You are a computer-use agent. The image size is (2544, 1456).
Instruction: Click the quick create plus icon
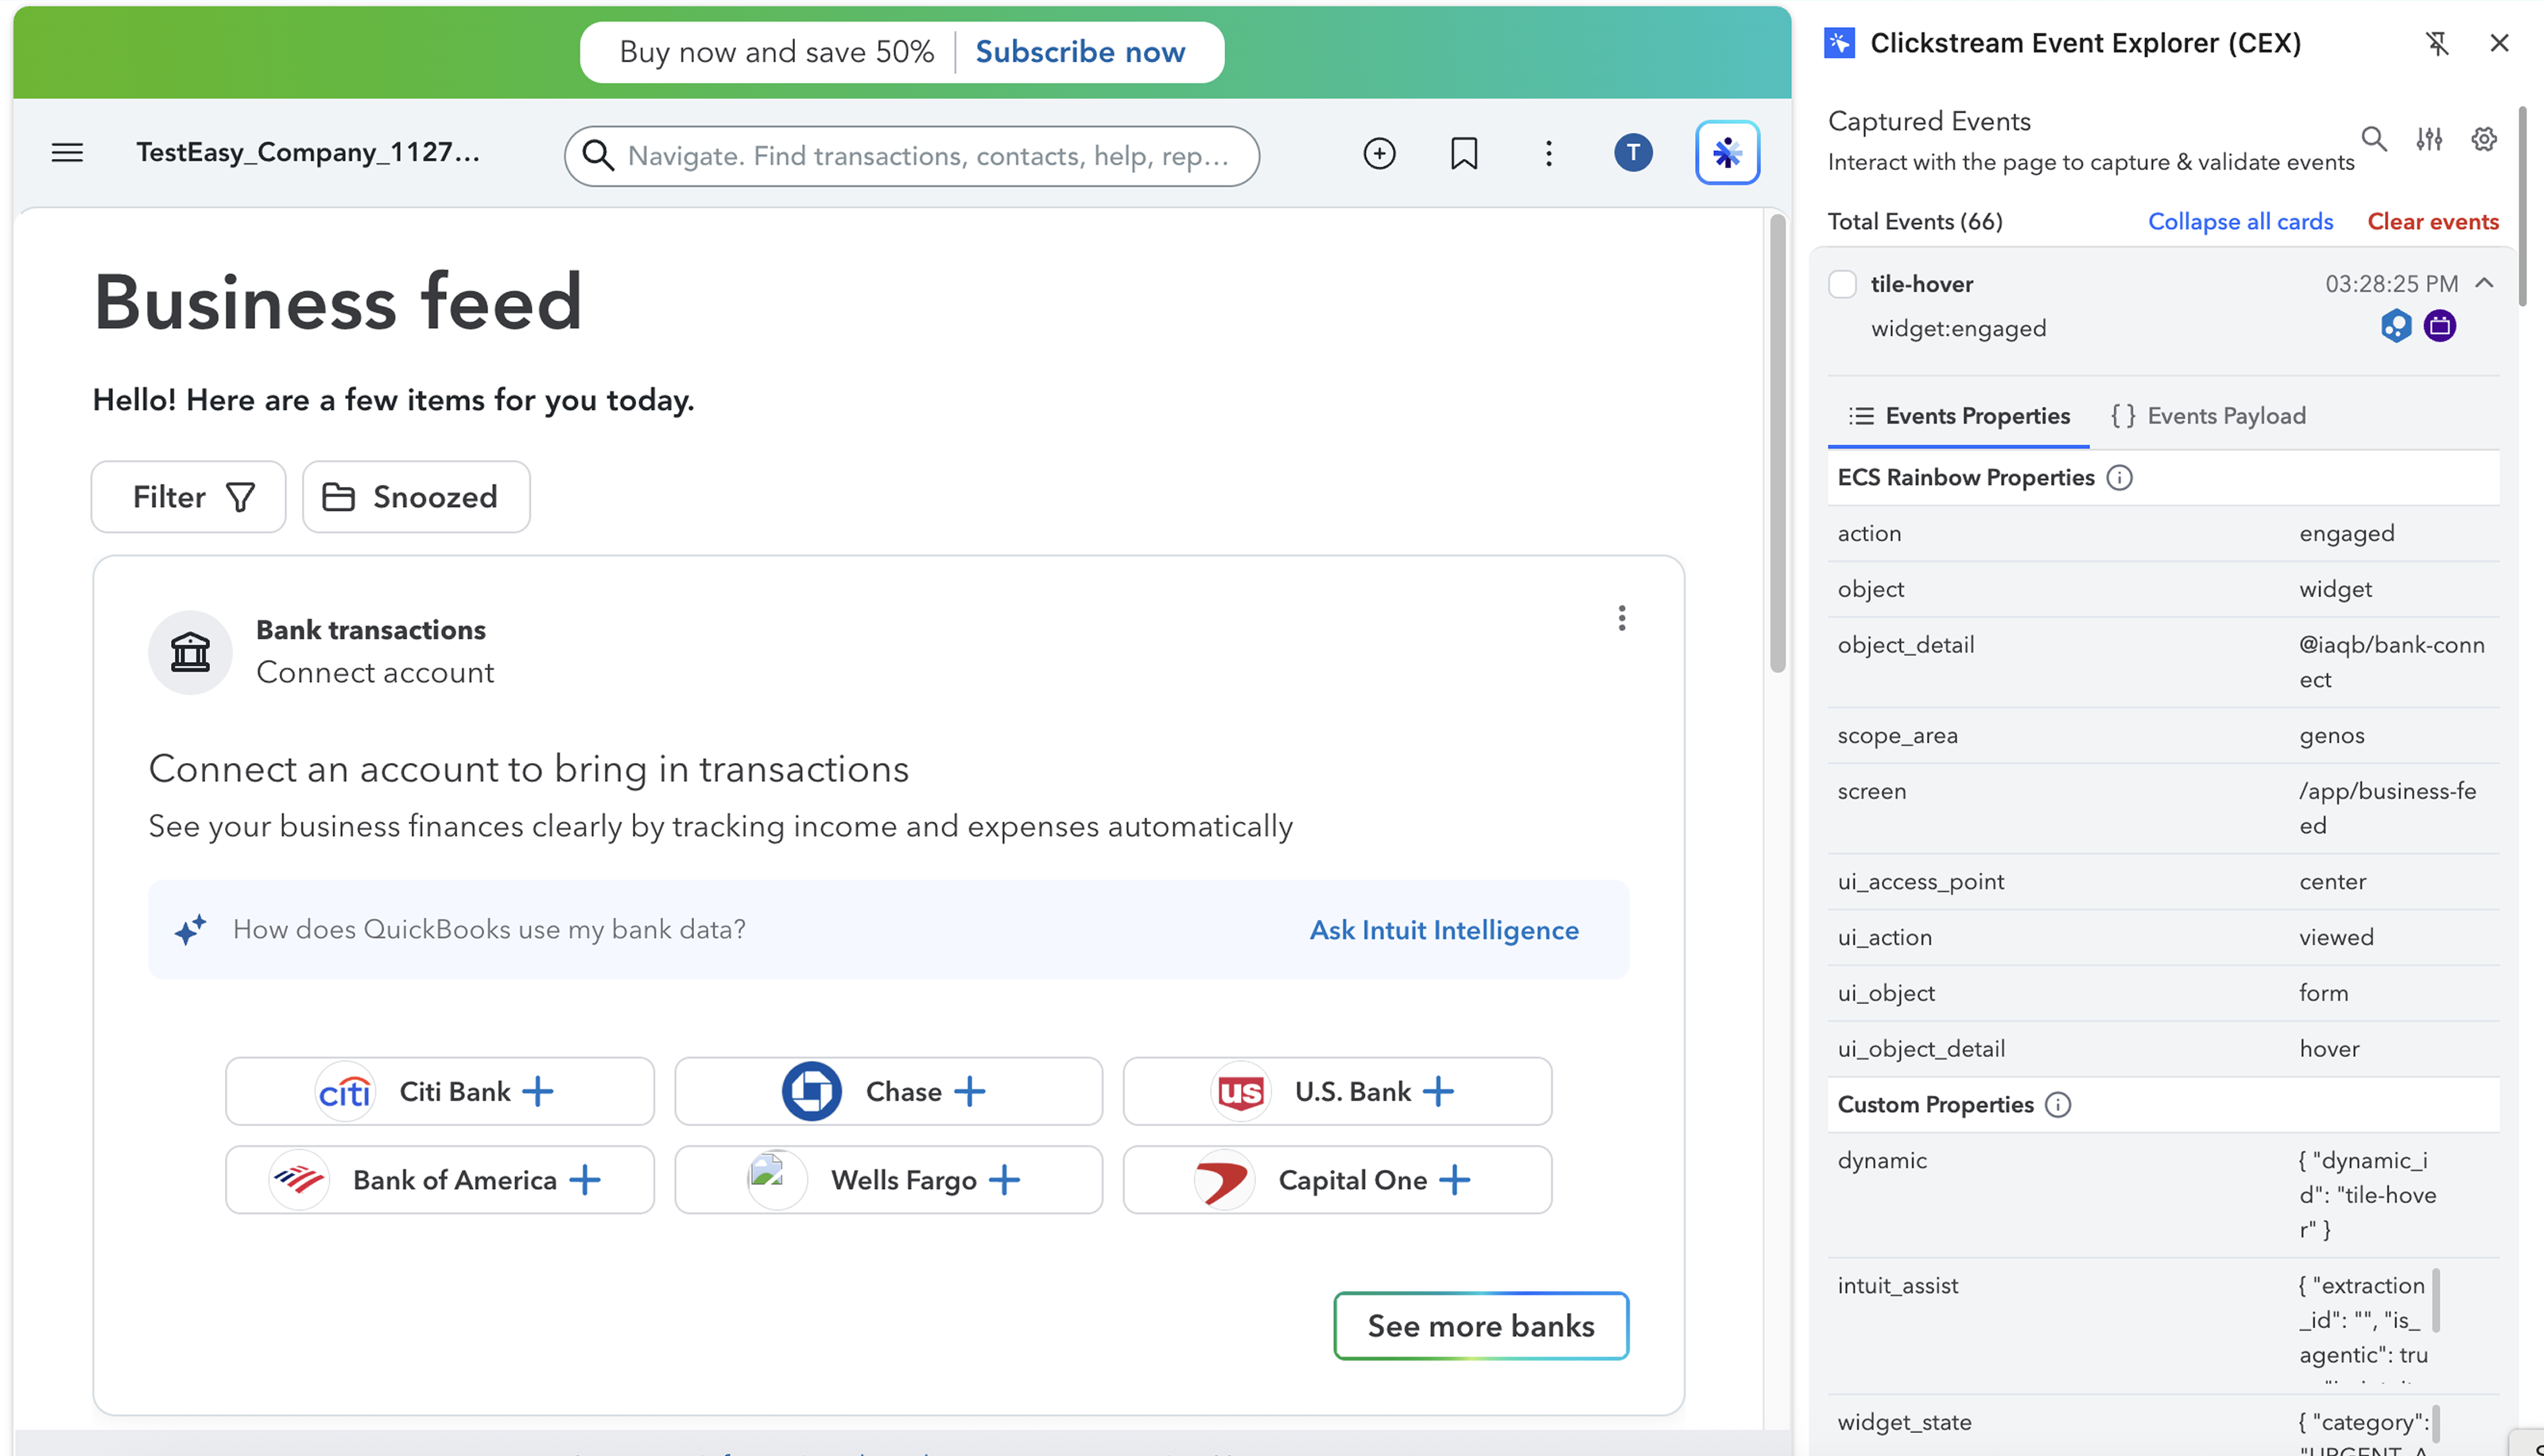pos(1379,153)
